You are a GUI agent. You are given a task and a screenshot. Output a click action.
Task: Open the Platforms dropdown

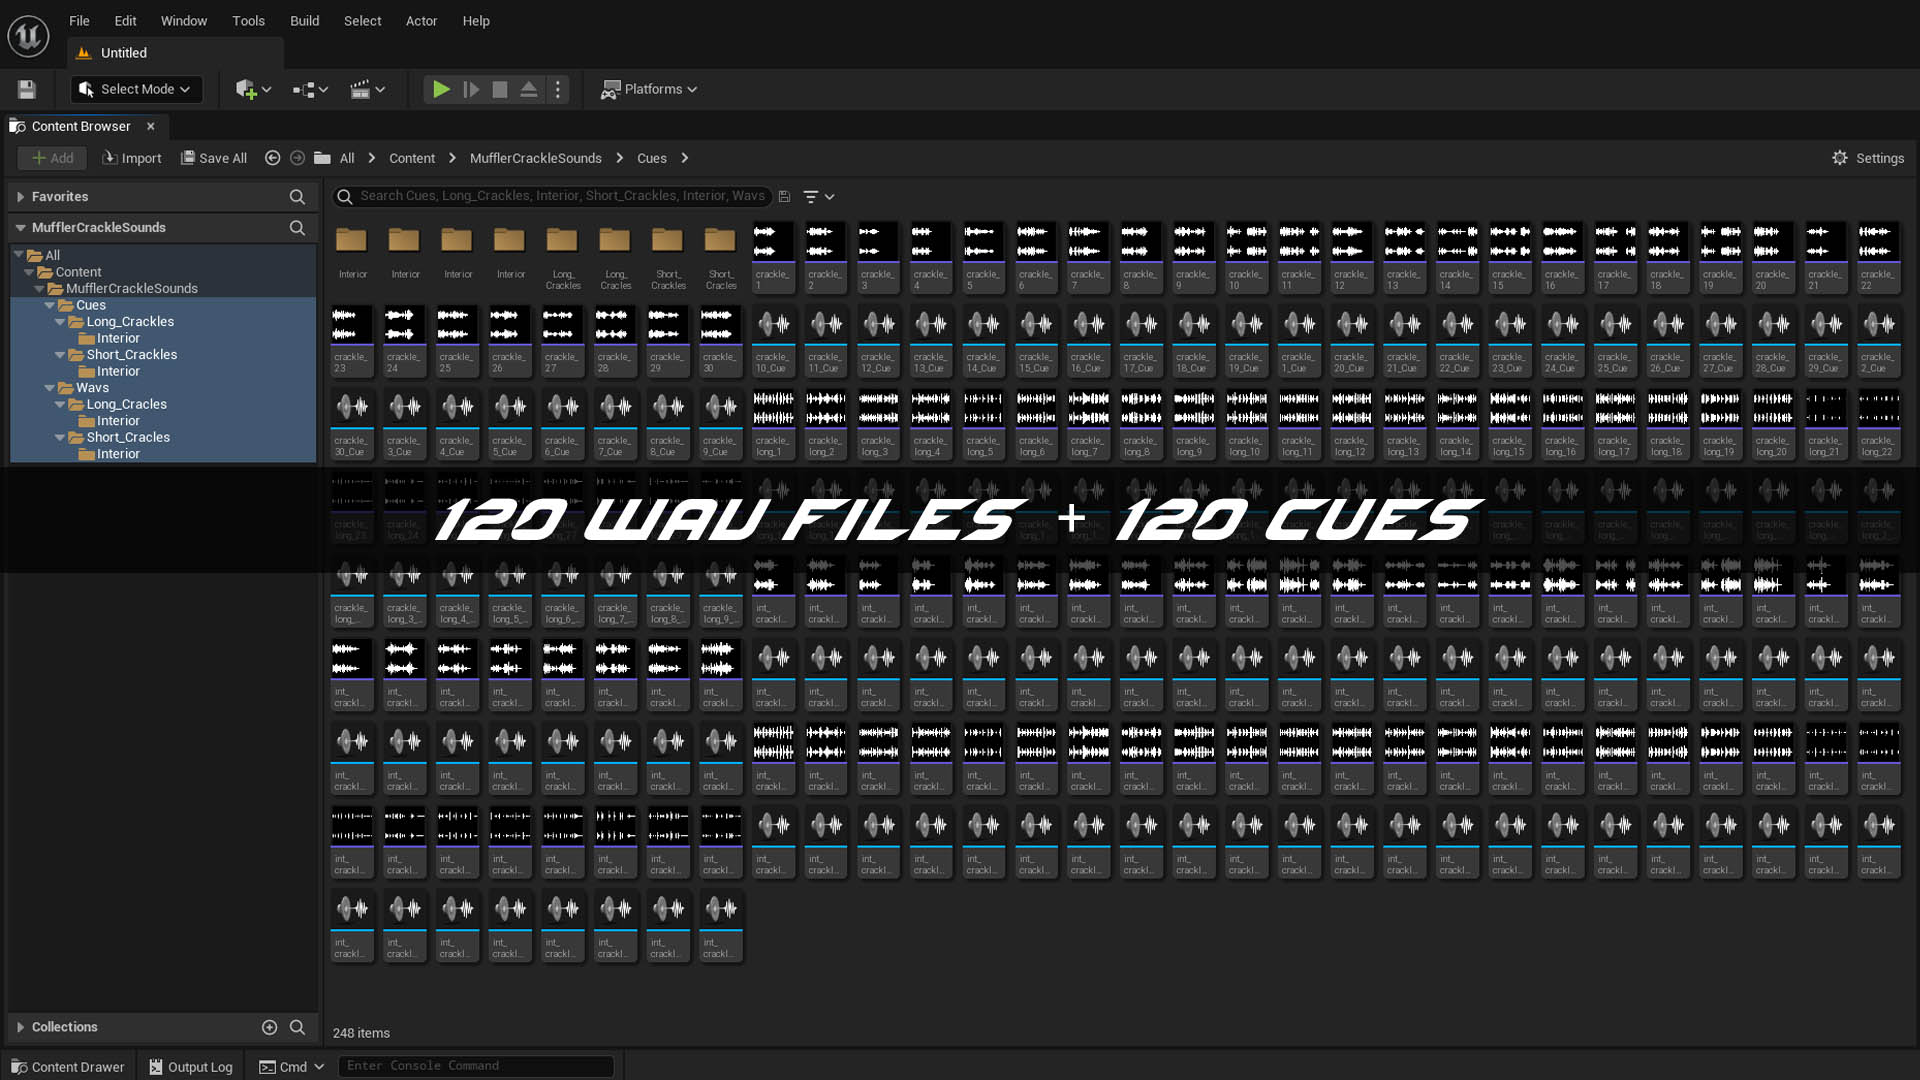[649, 89]
